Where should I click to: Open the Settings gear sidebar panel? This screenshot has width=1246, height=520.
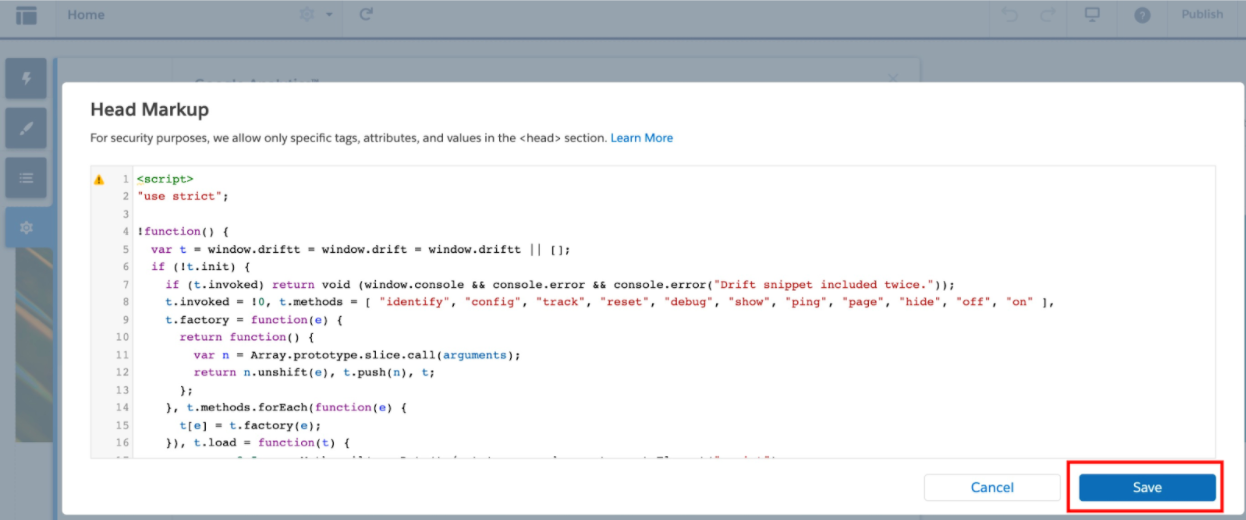click(26, 228)
